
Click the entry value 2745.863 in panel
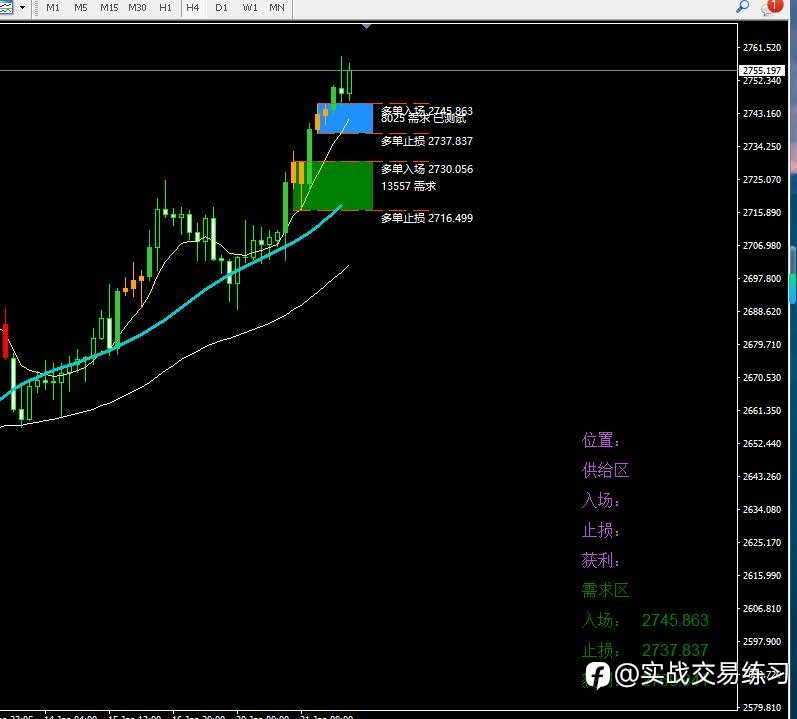675,620
